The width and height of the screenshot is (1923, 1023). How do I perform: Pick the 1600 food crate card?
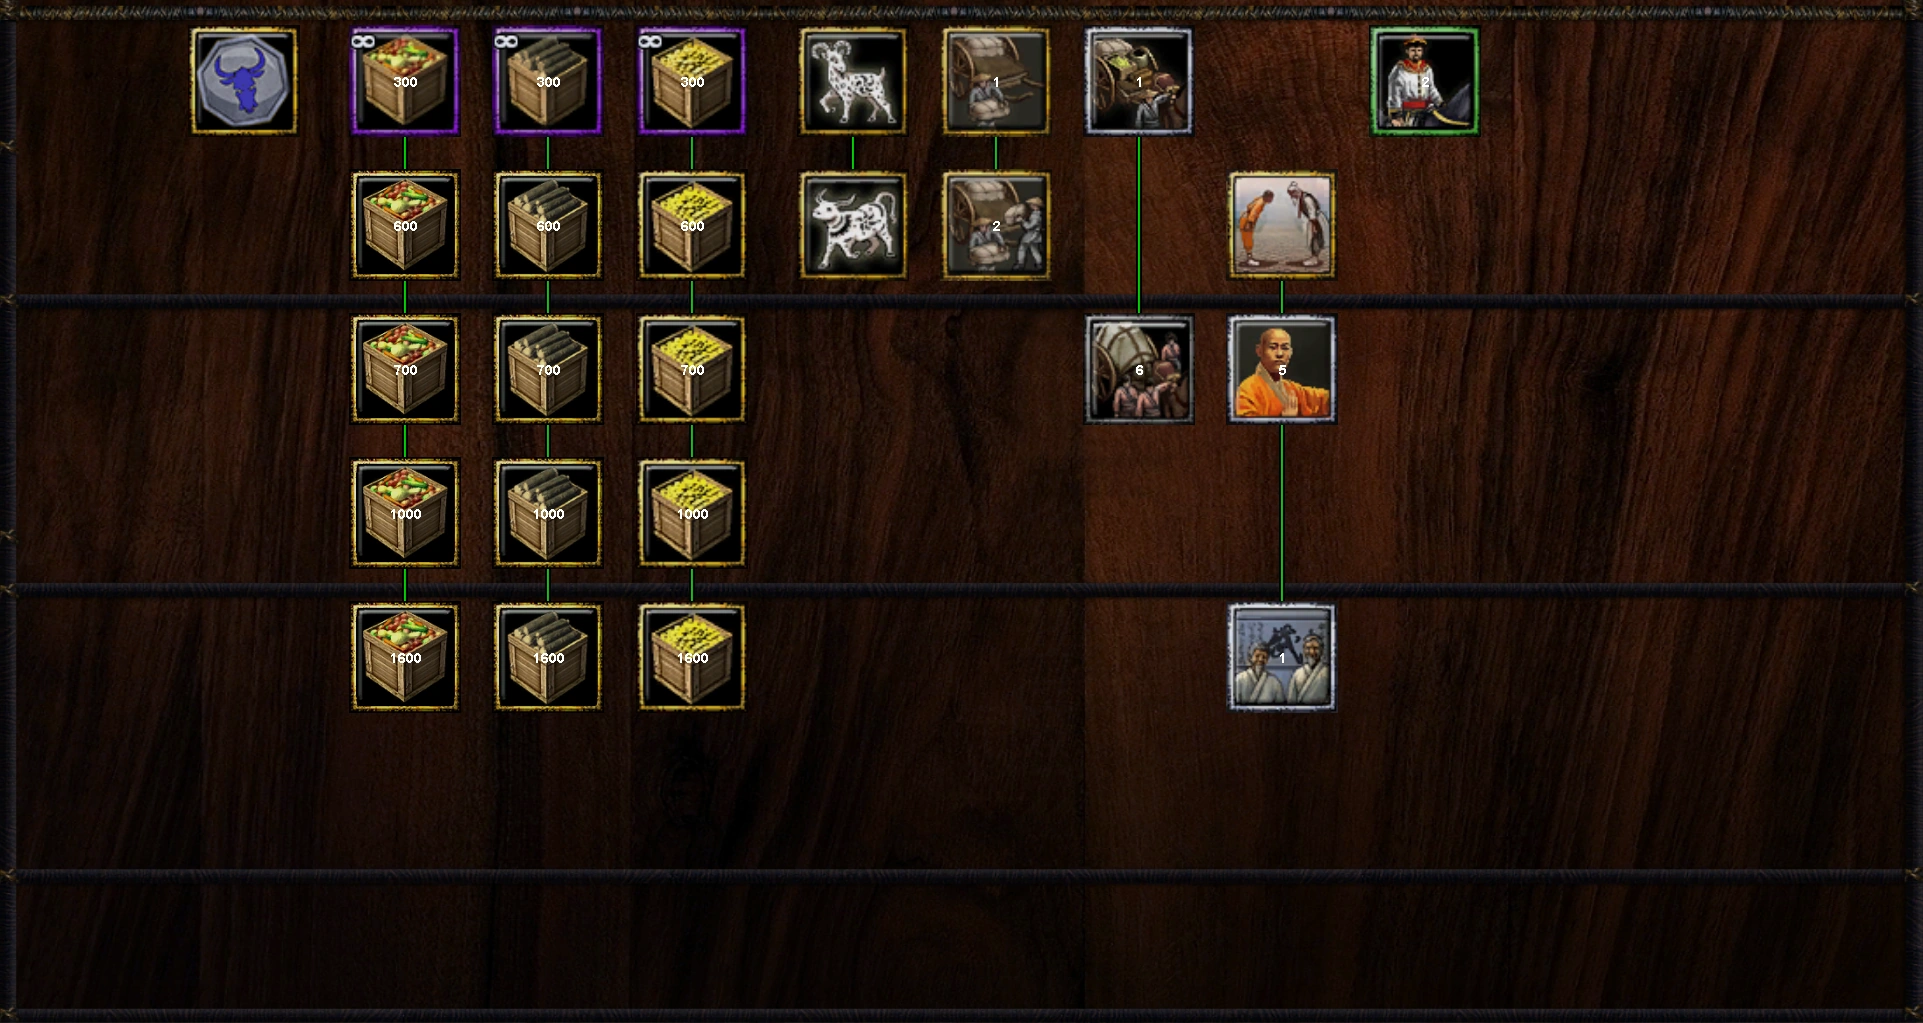tap(405, 657)
